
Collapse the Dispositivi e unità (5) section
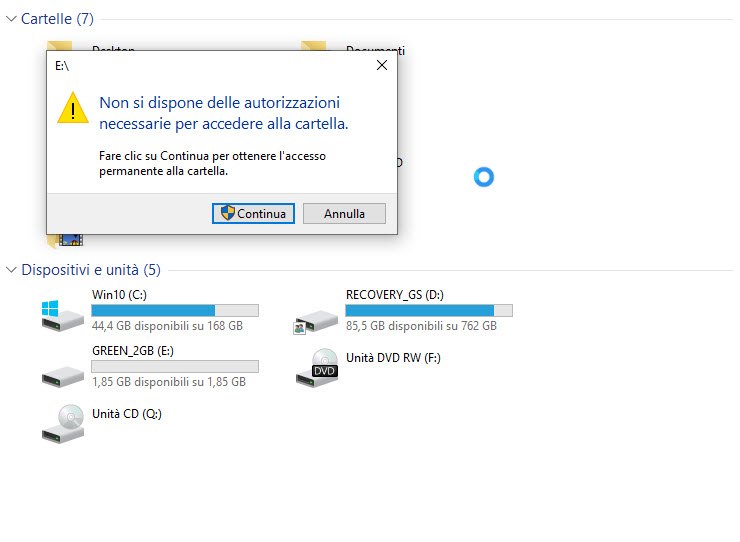(x=11, y=270)
